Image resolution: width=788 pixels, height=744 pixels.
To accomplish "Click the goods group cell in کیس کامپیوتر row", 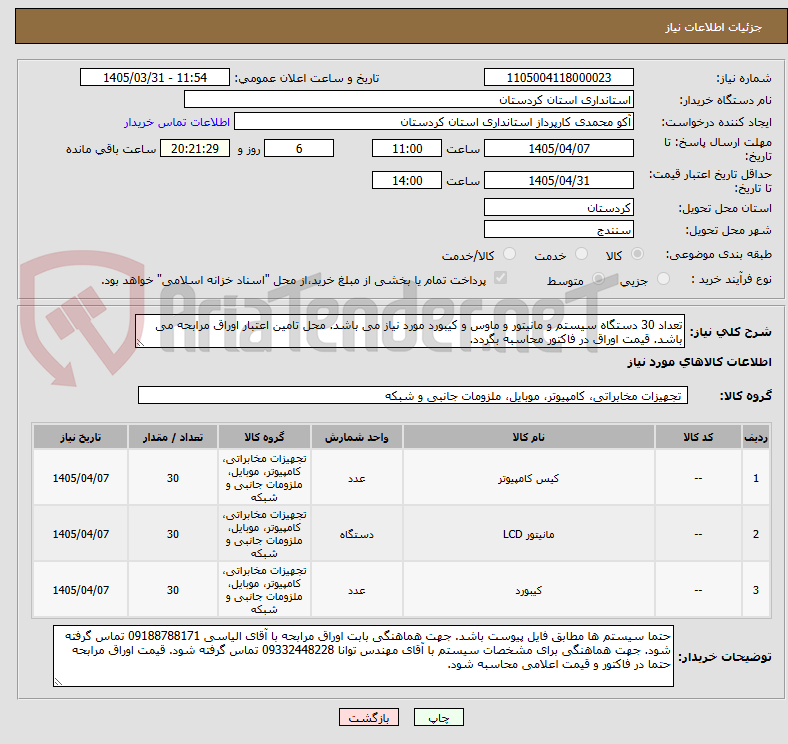I will (x=264, y=478).
